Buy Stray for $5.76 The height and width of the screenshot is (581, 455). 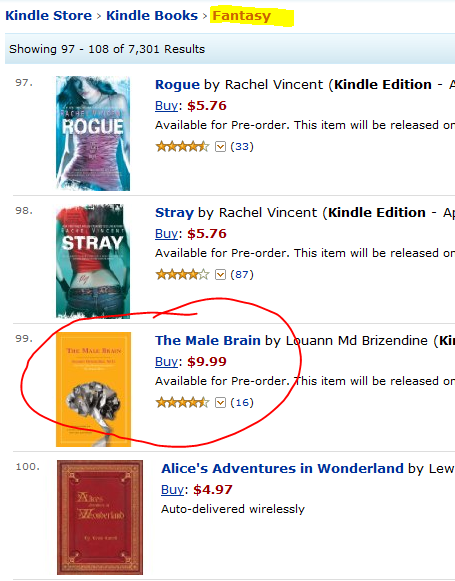pos(166,234)
